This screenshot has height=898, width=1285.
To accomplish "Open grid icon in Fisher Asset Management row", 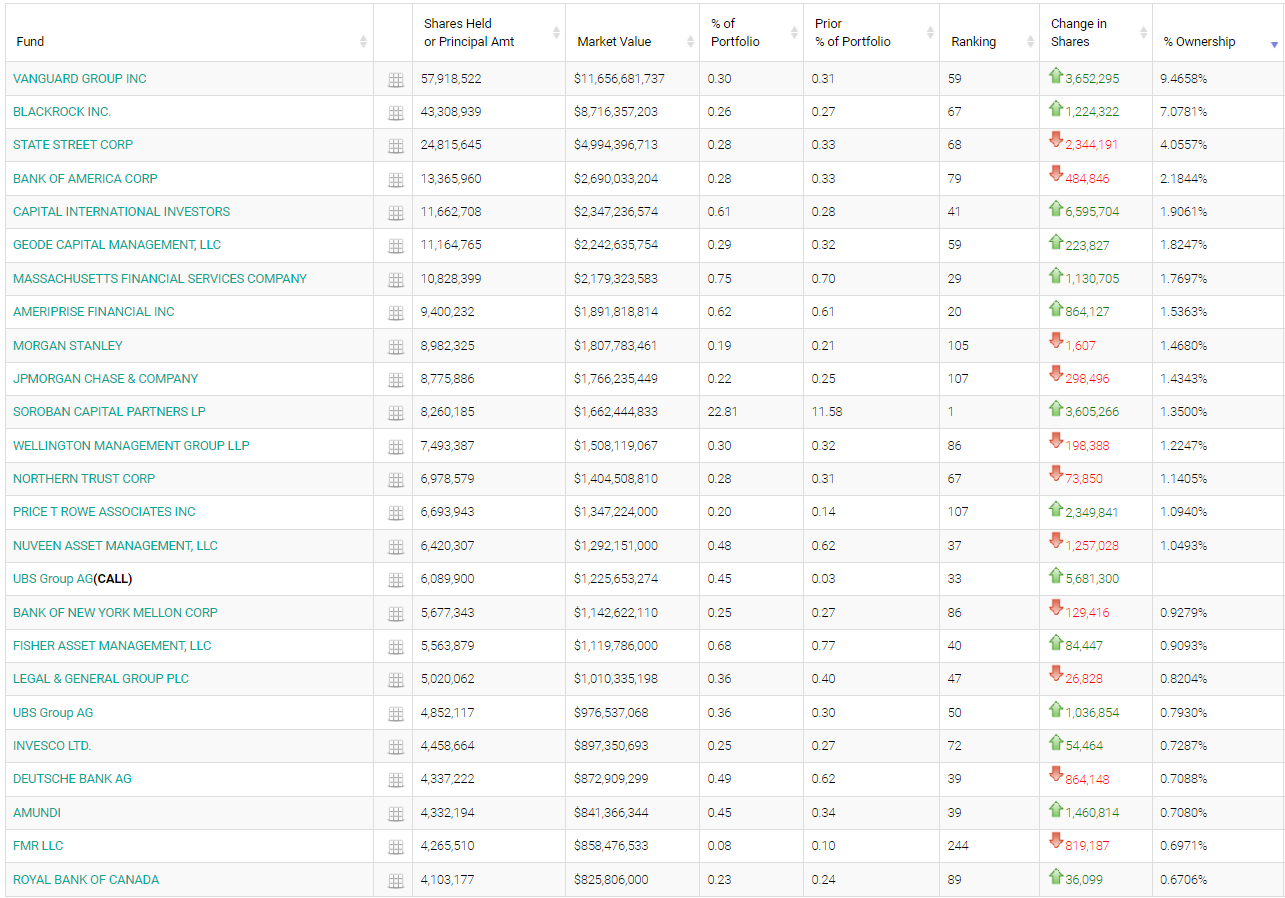I will (x=395, y=647).
